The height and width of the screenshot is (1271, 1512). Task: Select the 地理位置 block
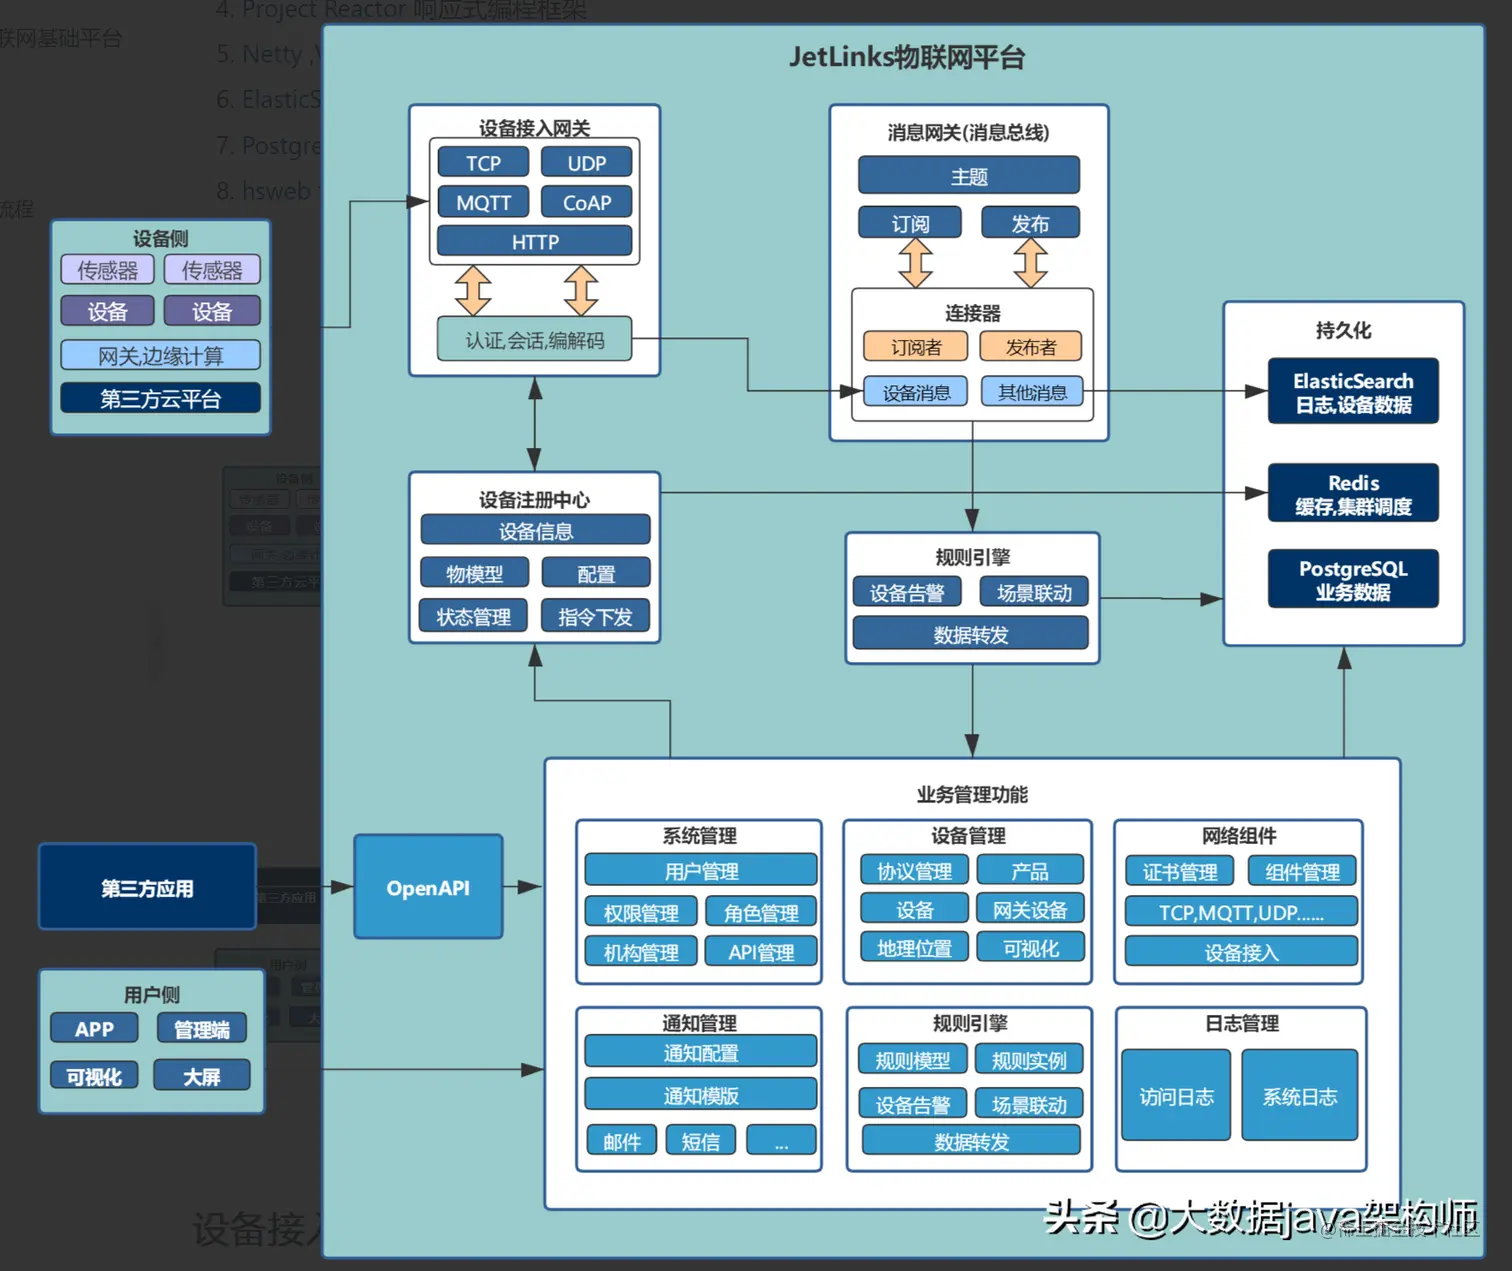point(914,948)
